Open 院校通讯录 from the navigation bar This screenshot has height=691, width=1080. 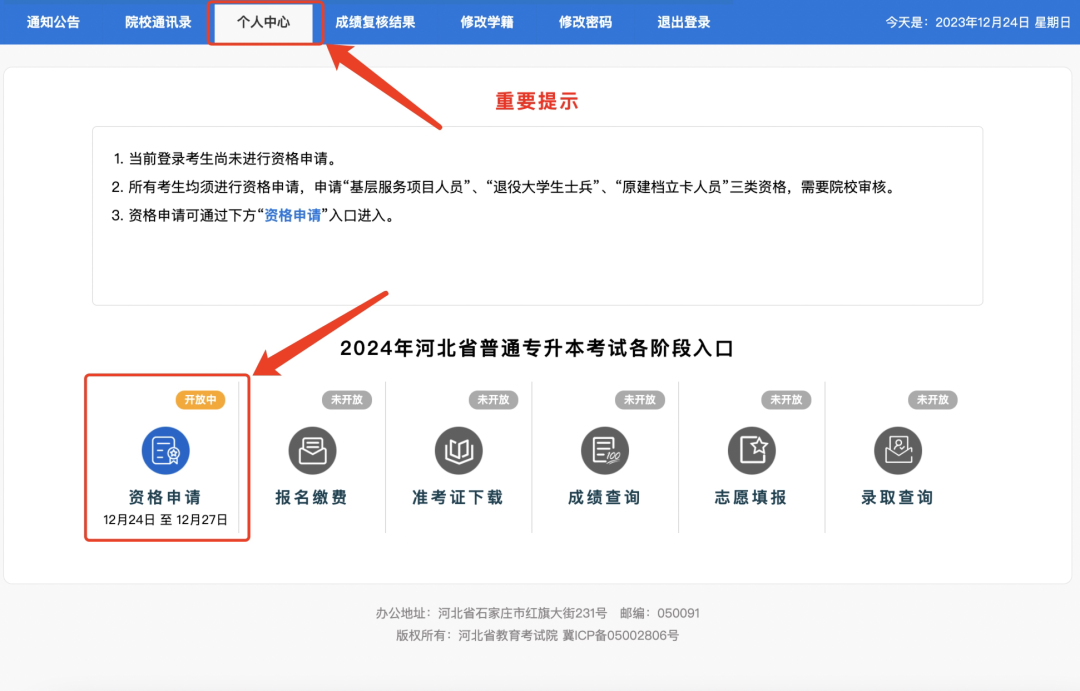click(x=160, y=21)
